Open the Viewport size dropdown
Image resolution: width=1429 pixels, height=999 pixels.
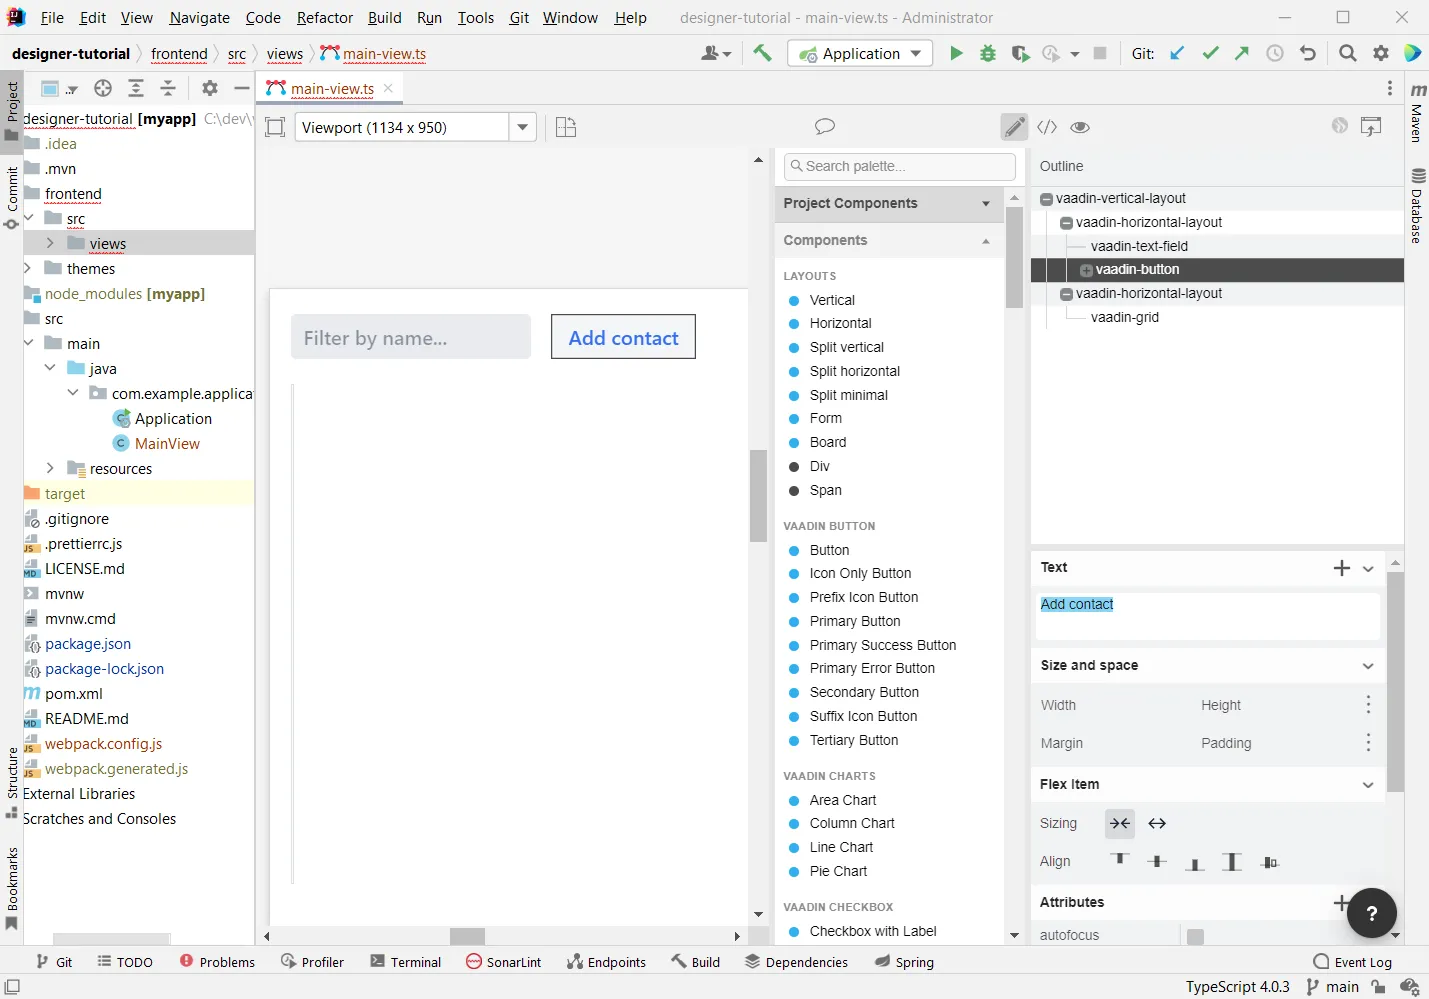pos(523,127)
